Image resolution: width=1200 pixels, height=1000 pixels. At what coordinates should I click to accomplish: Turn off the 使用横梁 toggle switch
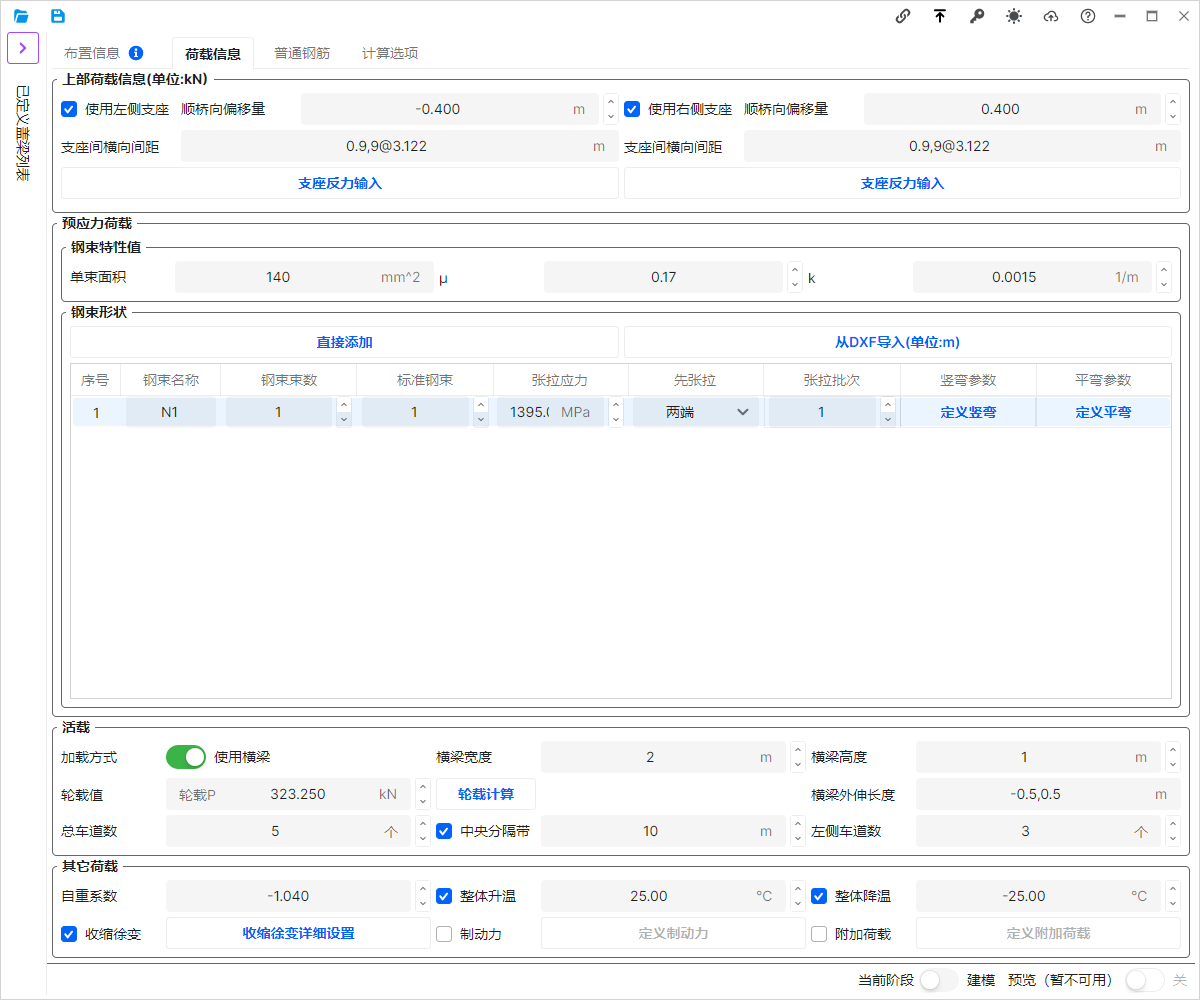click(186, 757)
